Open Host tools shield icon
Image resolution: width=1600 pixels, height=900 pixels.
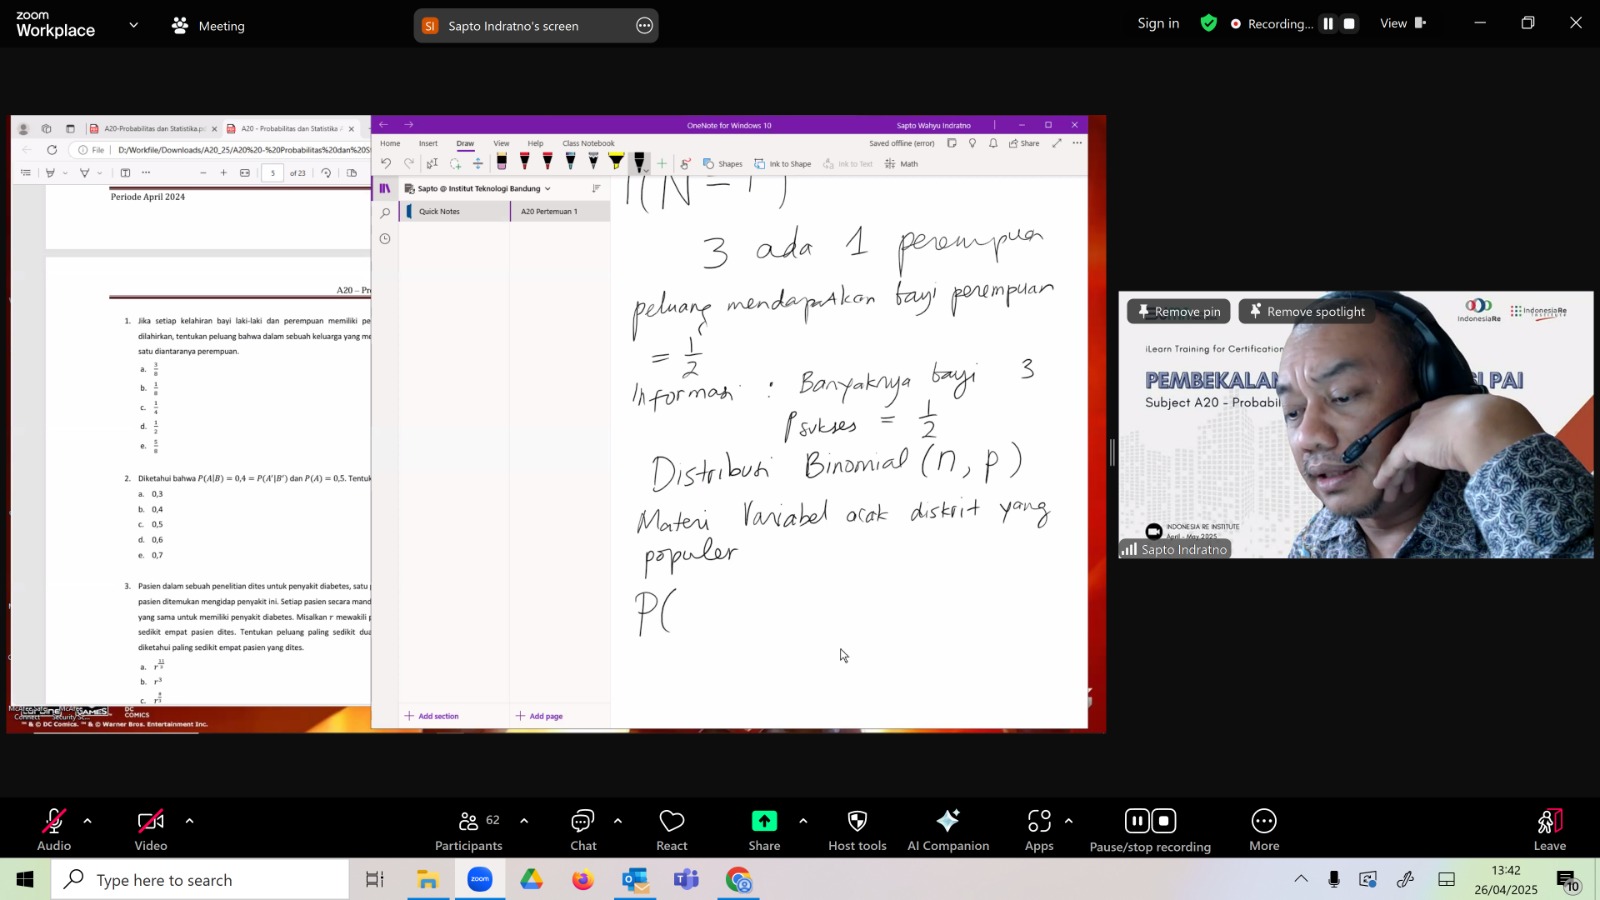[857, 831]
